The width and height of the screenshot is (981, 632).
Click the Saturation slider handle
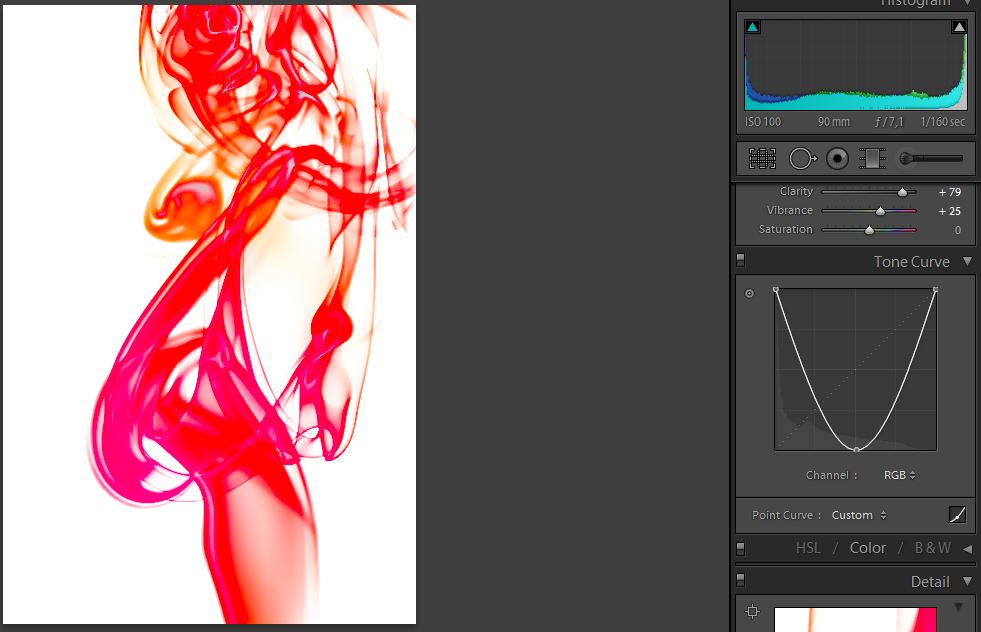[x=869, y=230]
